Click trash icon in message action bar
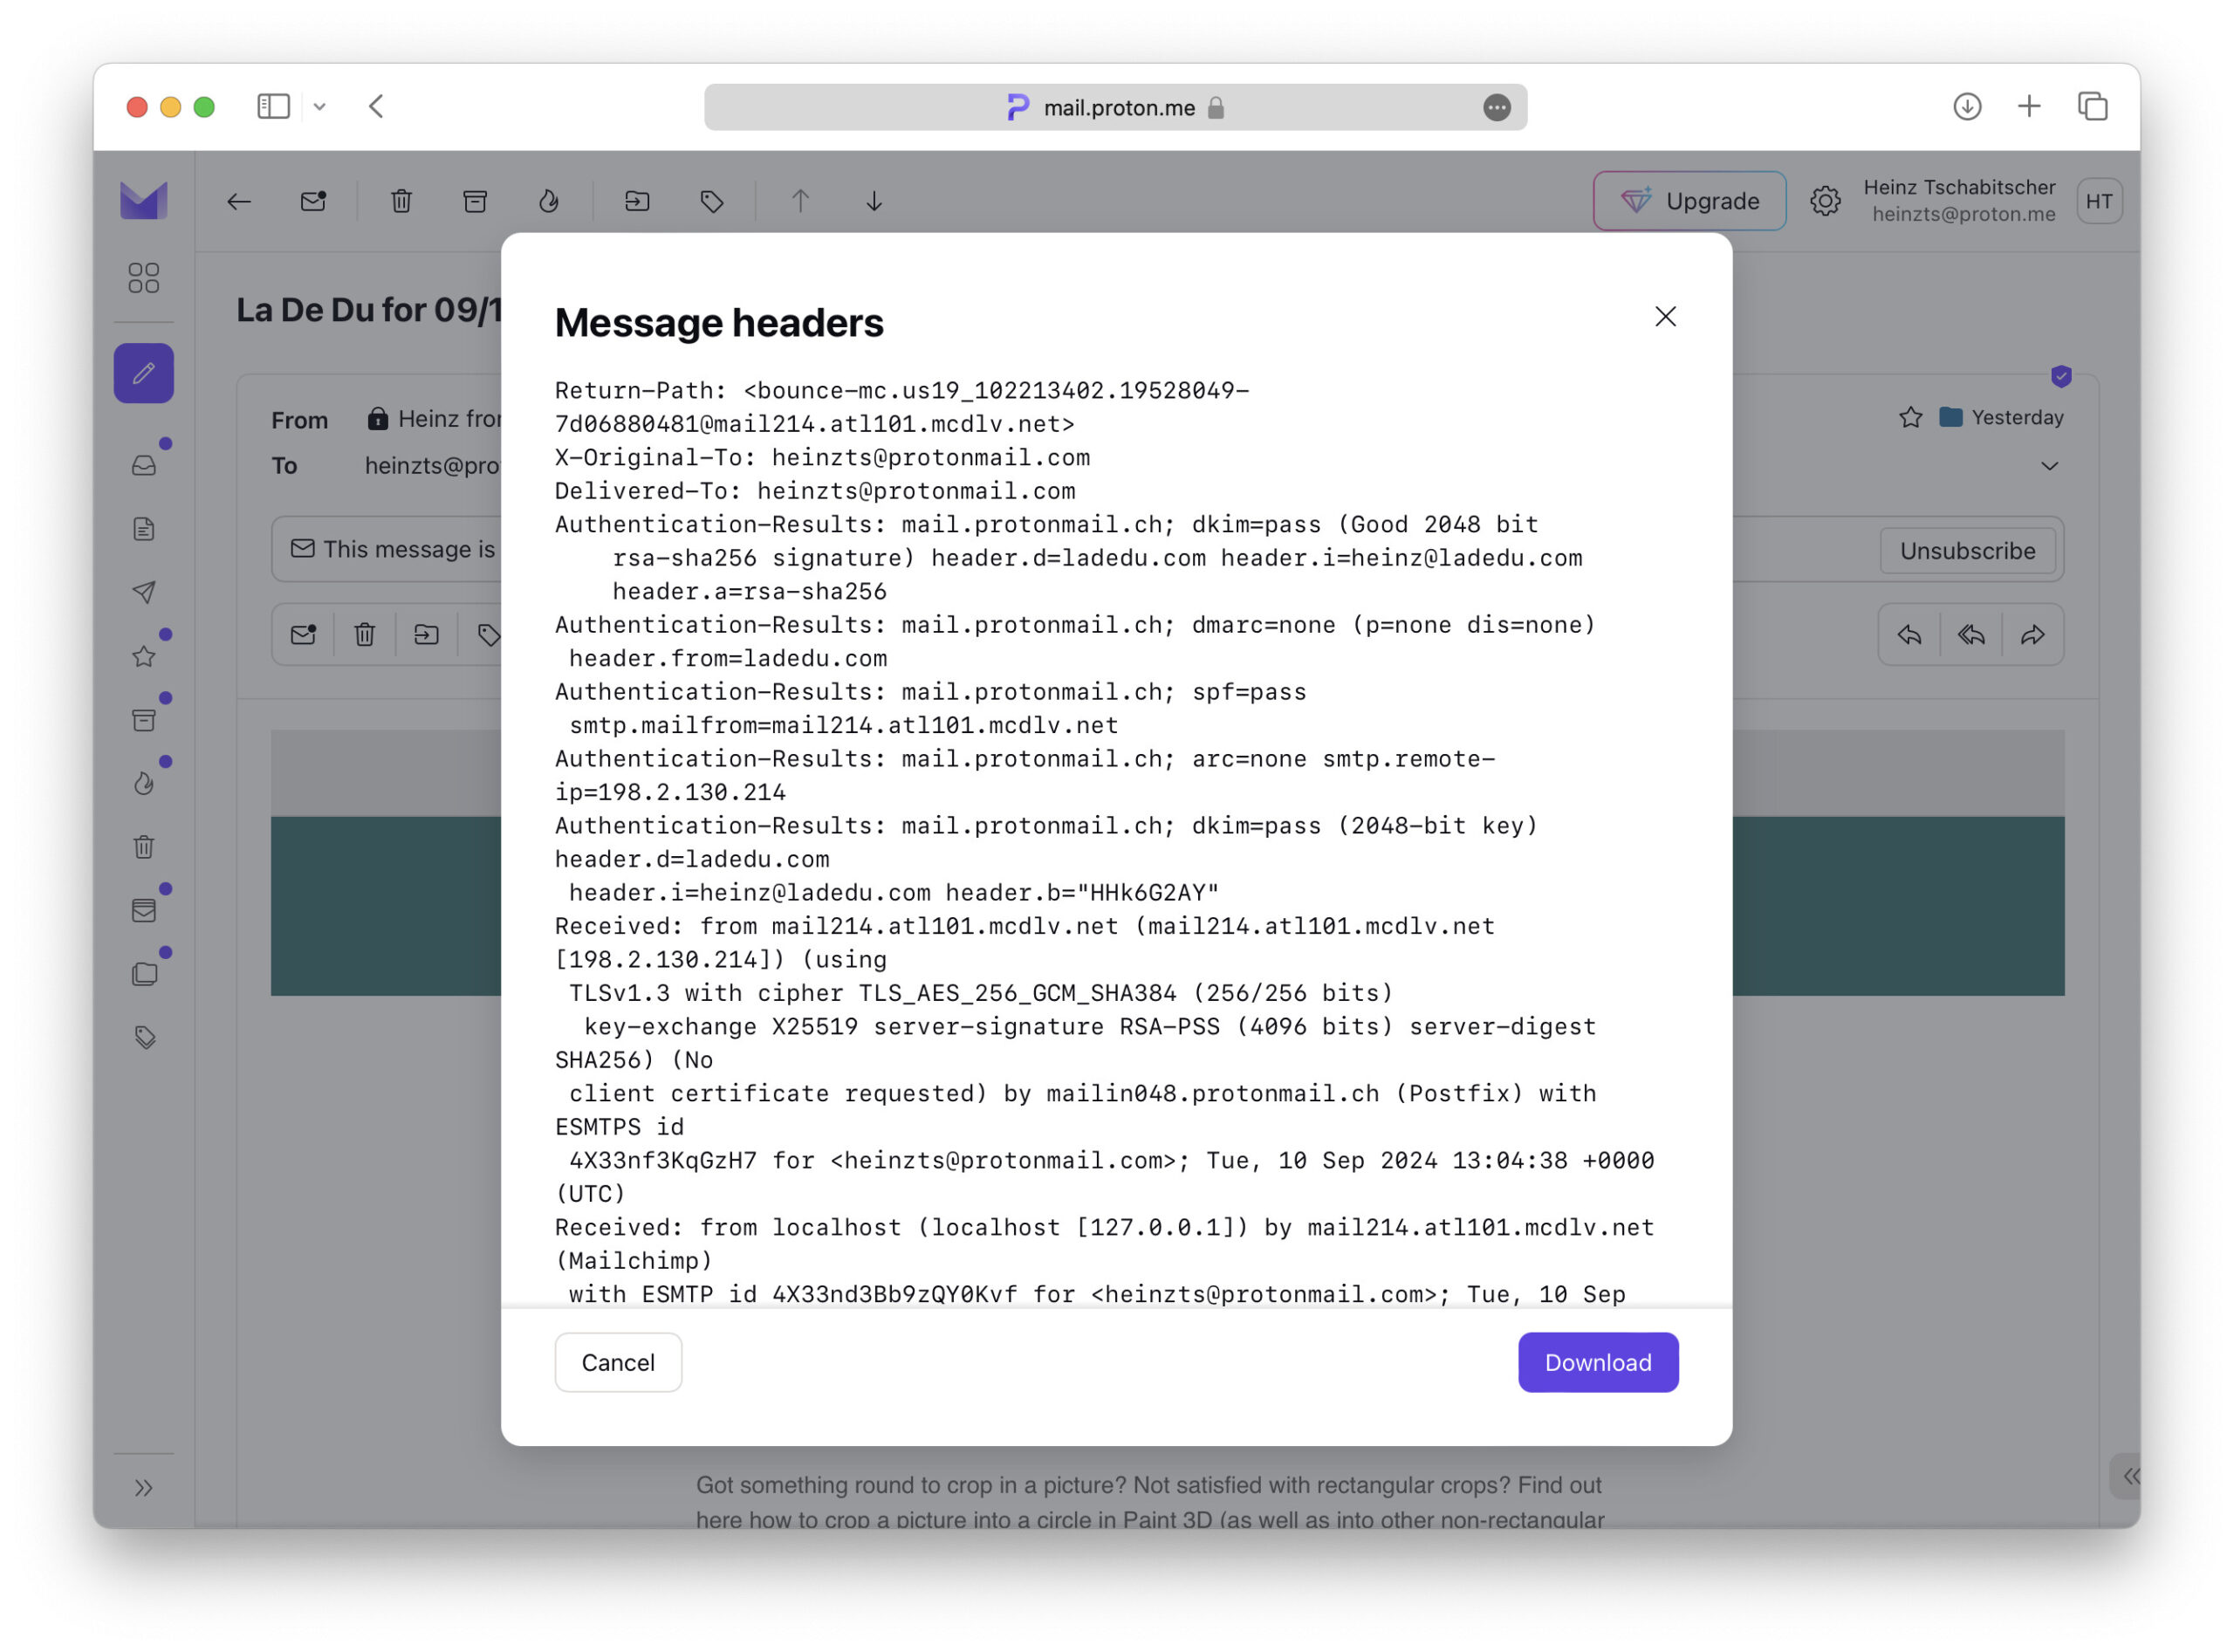Image resolution: width=2234 pixels, height=1652 pixels. coord(365,635)
